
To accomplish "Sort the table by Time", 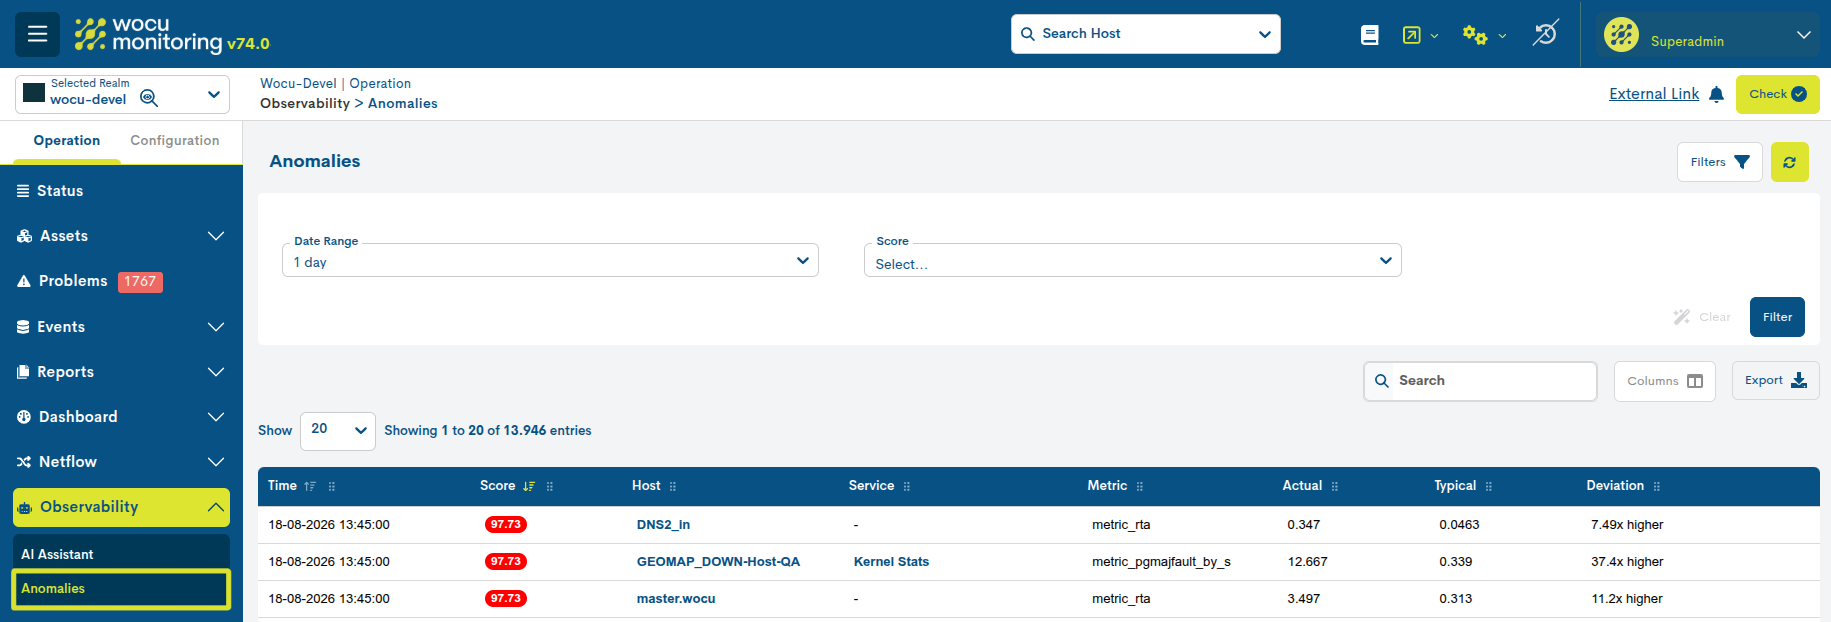I will coord(310,486).
